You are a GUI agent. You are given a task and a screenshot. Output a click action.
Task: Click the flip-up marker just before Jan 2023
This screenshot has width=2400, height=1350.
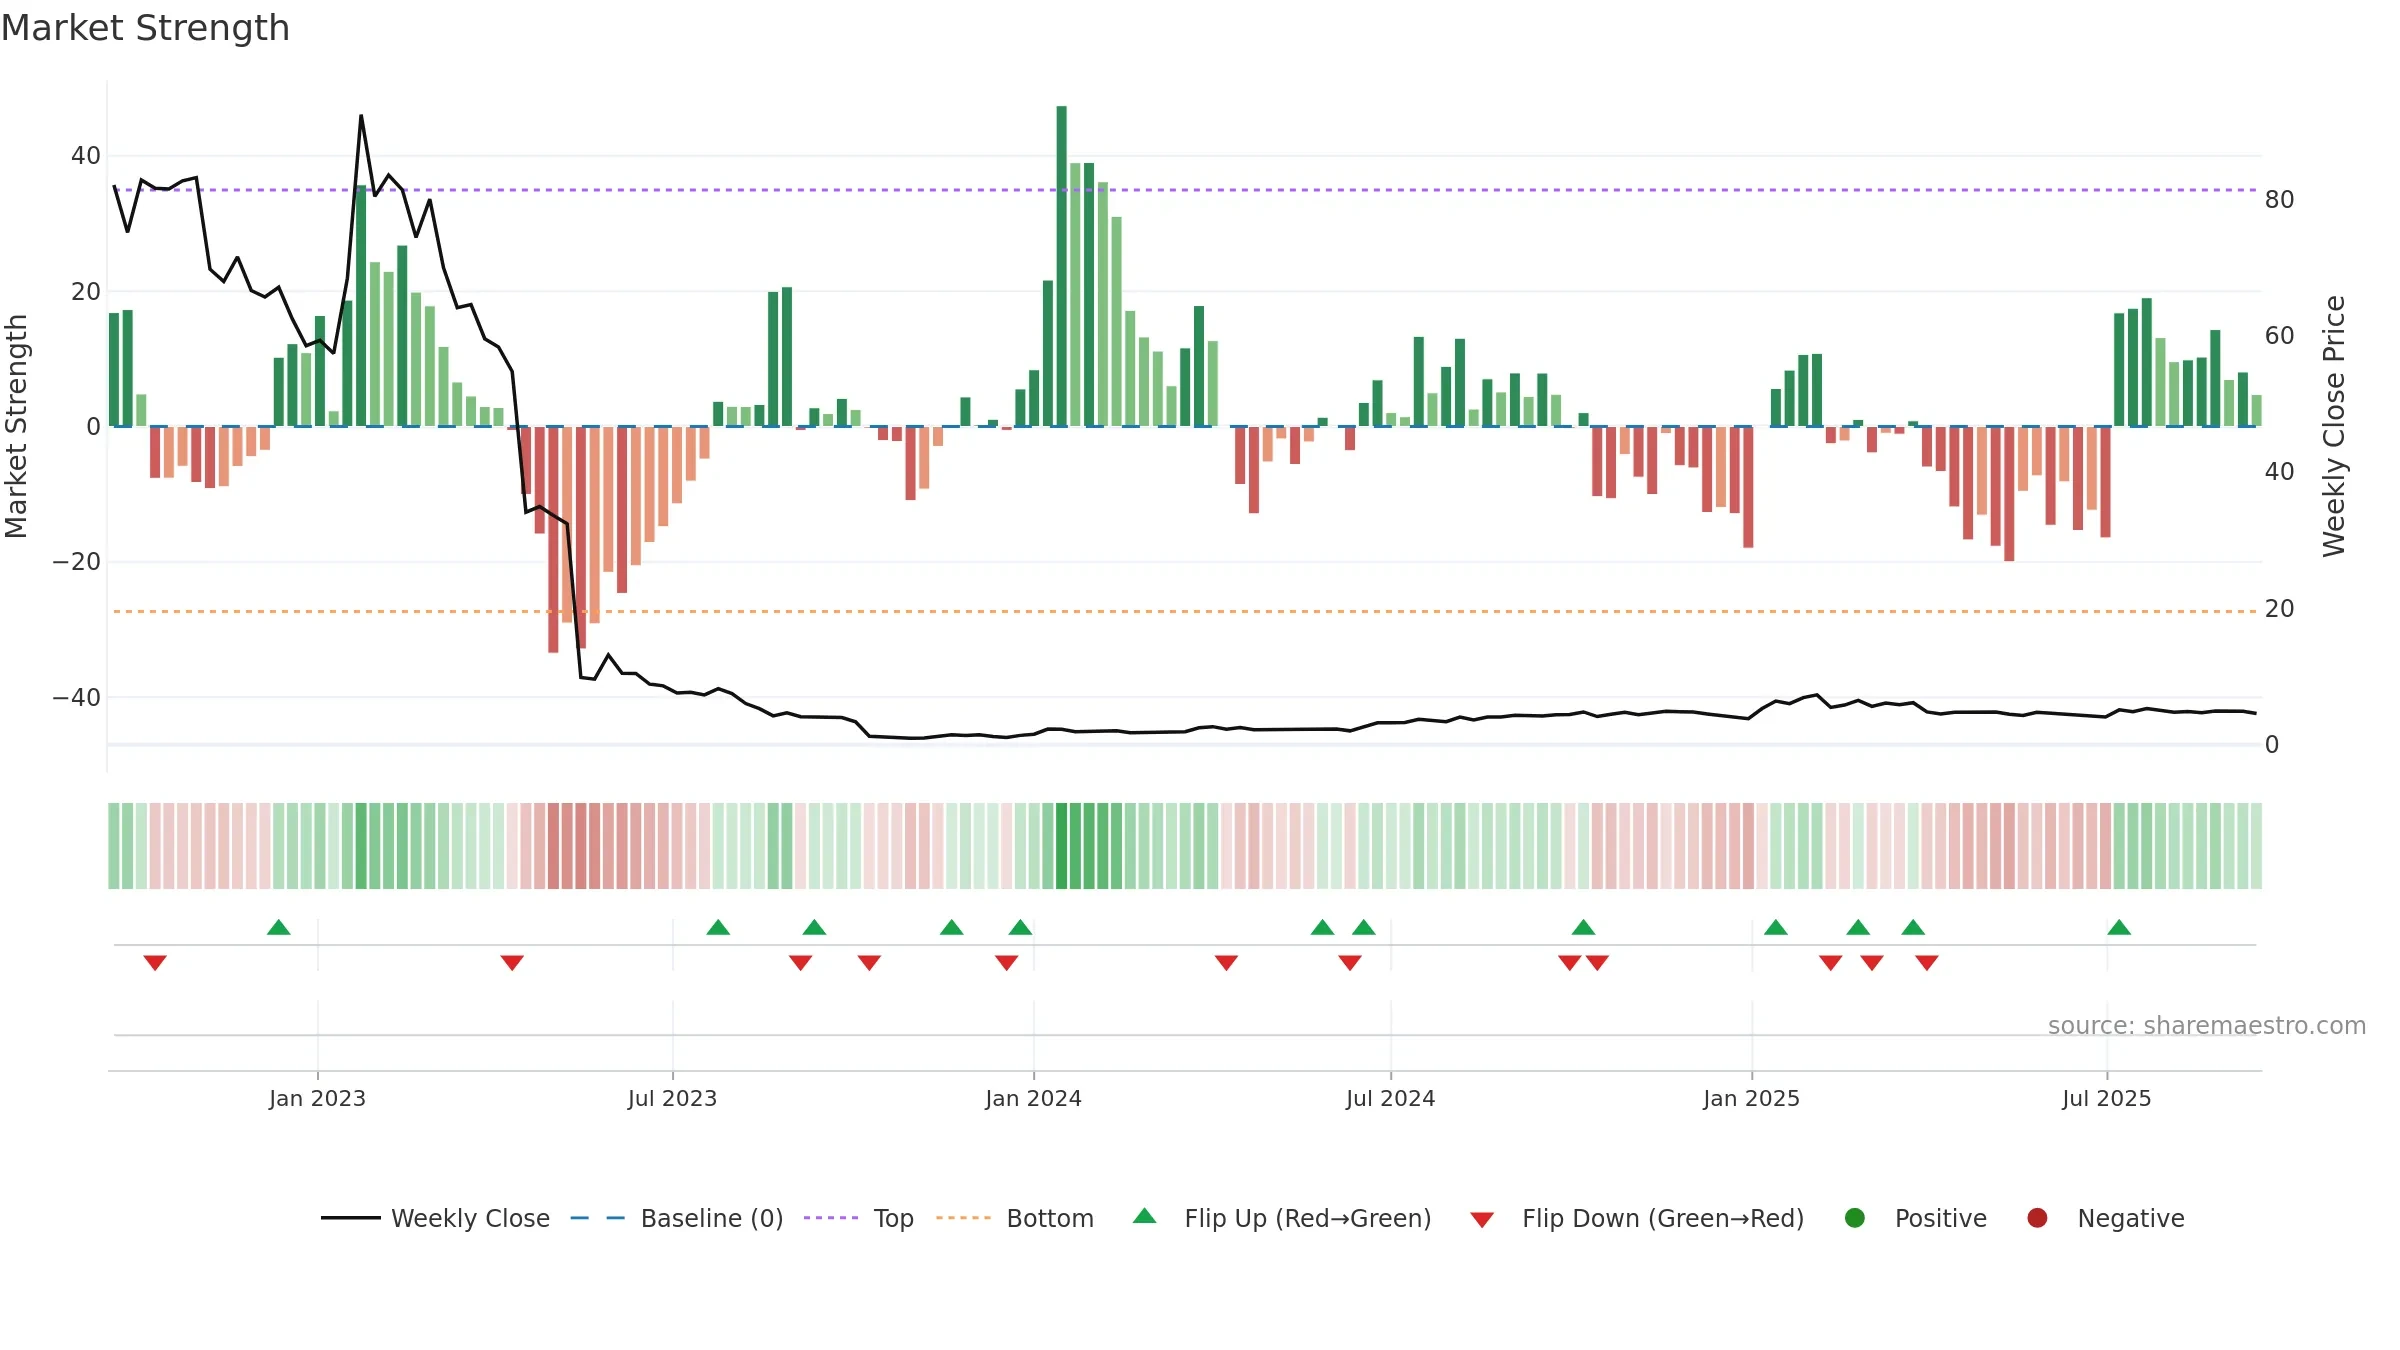(279, 927)
